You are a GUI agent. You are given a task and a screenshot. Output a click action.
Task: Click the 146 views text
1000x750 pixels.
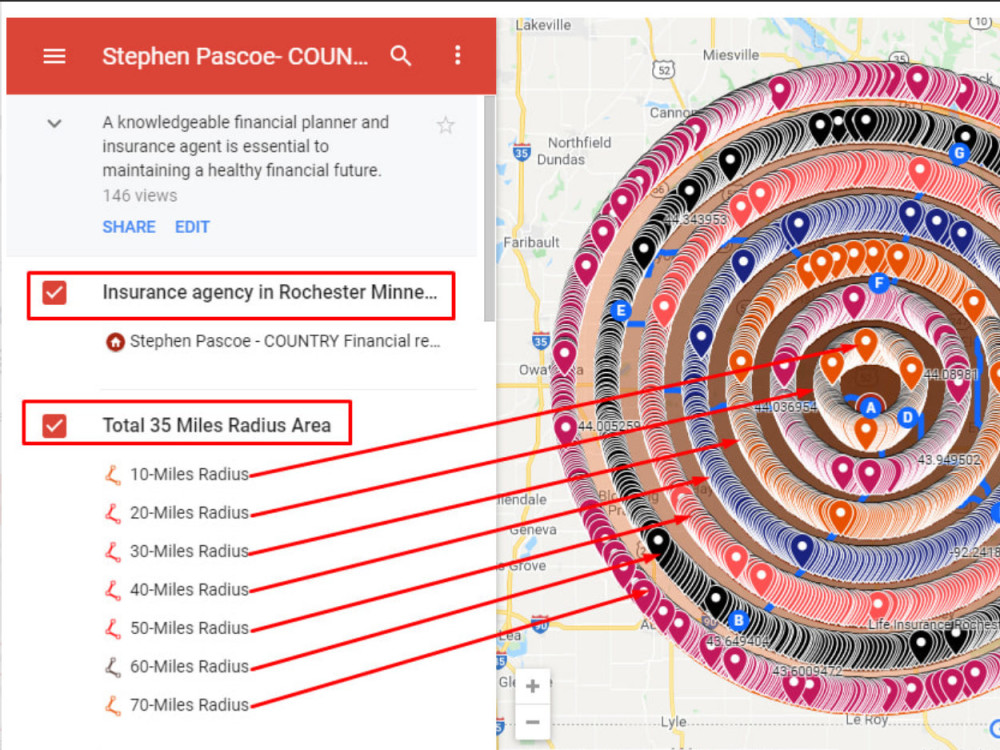click(140, 196)
